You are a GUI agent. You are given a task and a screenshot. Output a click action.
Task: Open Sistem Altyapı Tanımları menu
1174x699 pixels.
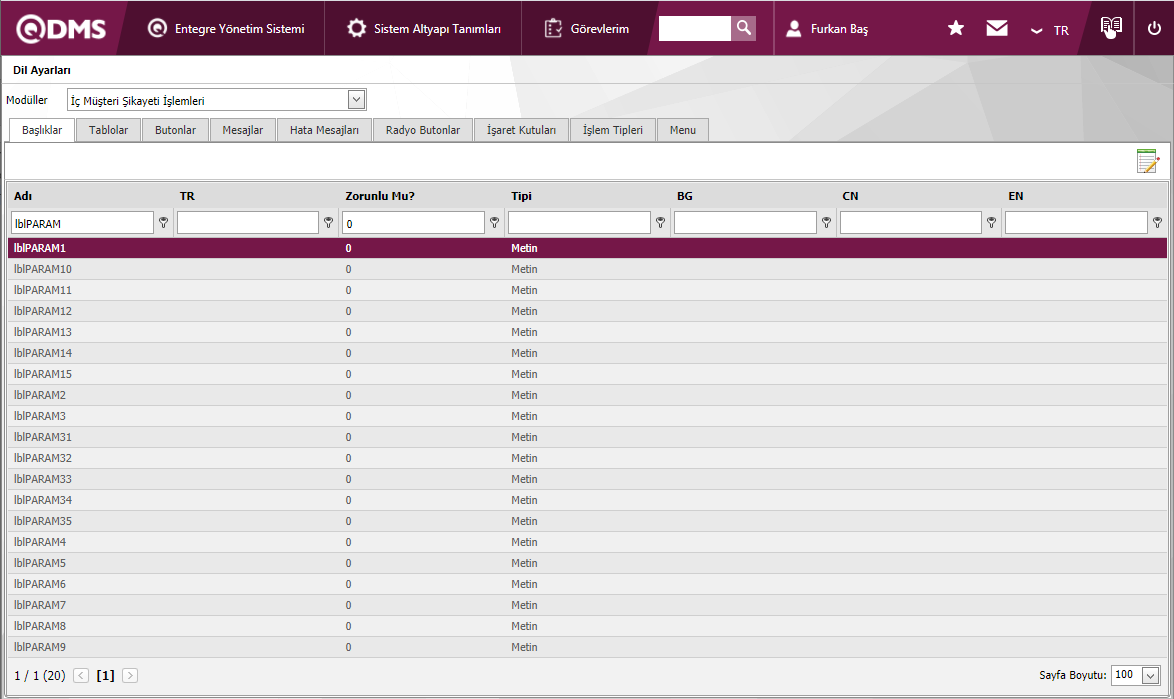pos(425,29)
